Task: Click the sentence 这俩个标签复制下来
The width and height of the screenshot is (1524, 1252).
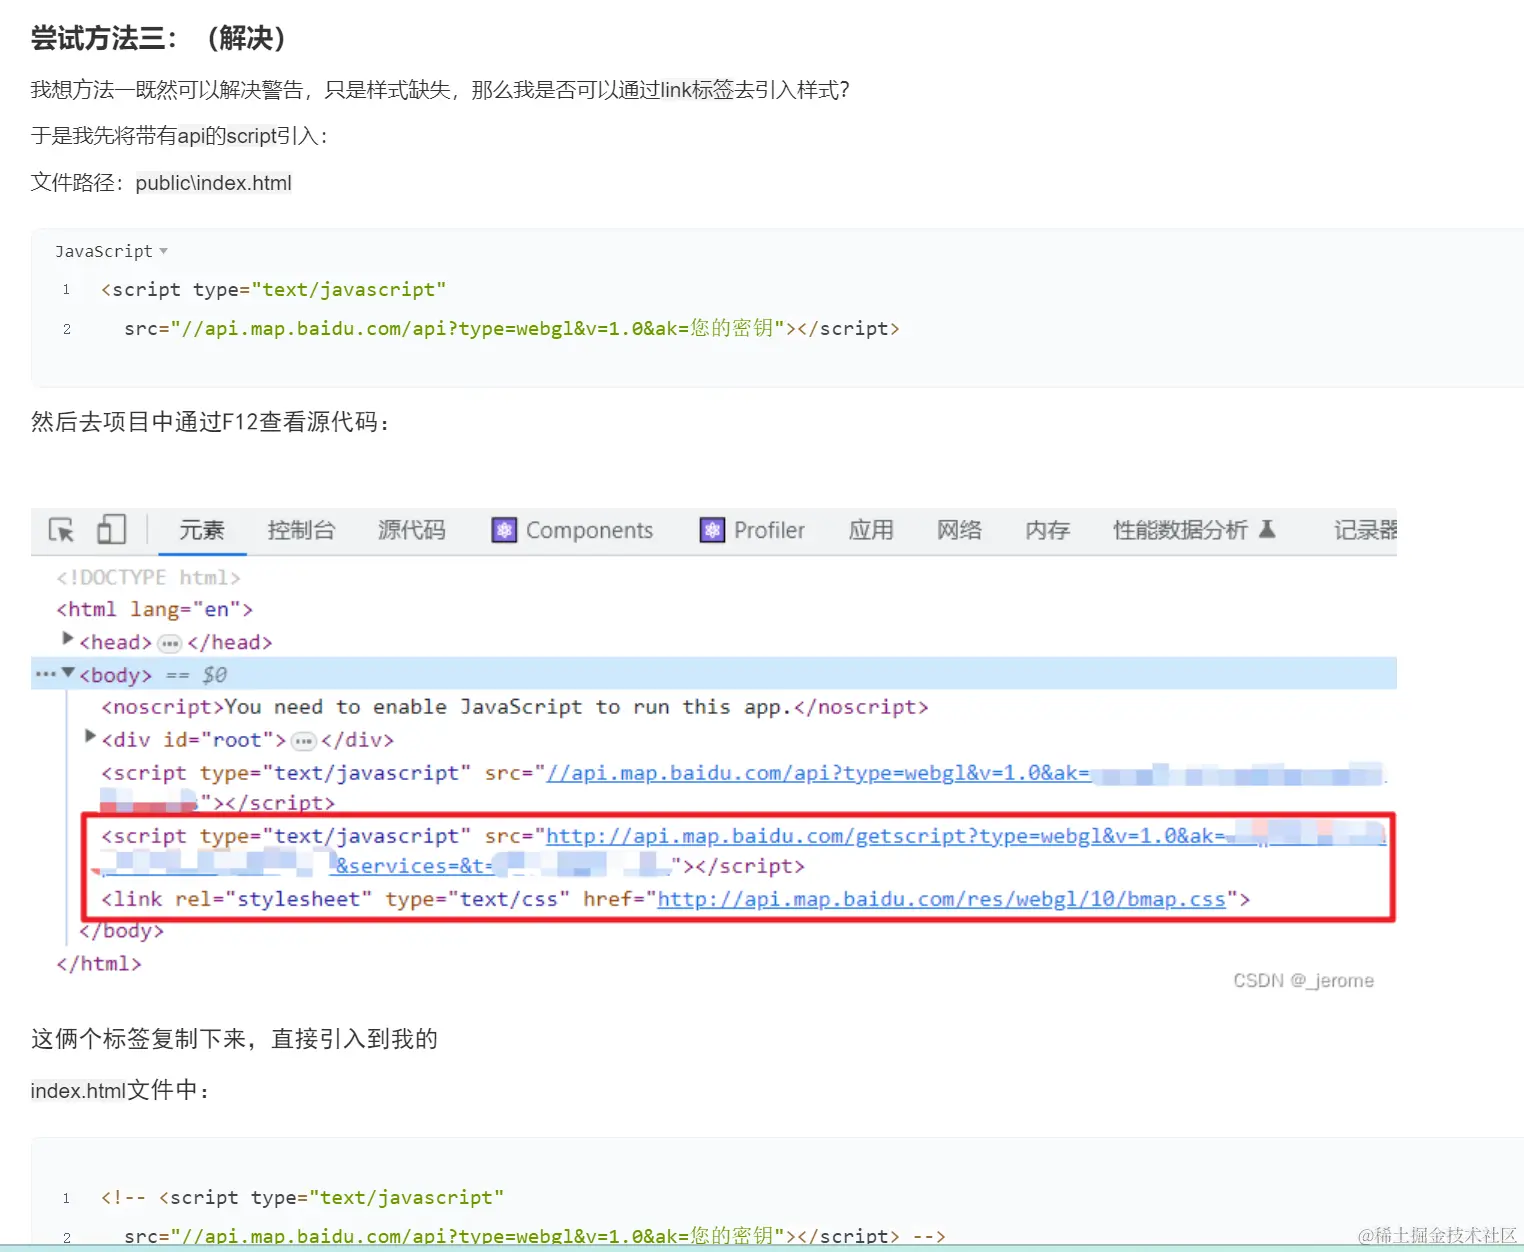Action: click(x=234, y=1039)
